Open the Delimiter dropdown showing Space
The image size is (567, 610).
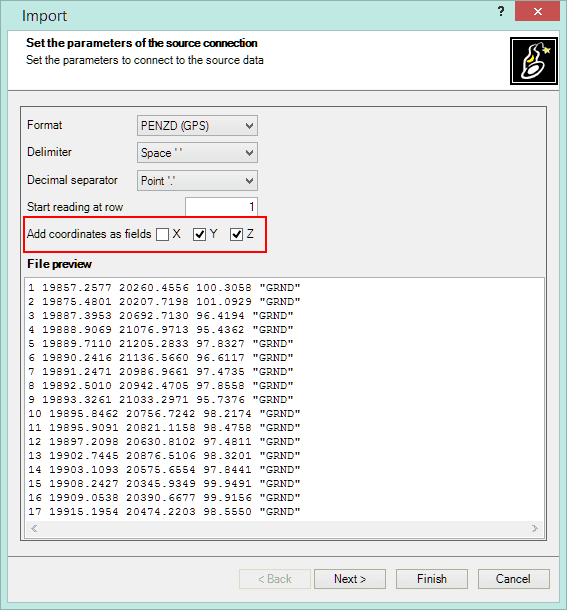tap(197, 153)
